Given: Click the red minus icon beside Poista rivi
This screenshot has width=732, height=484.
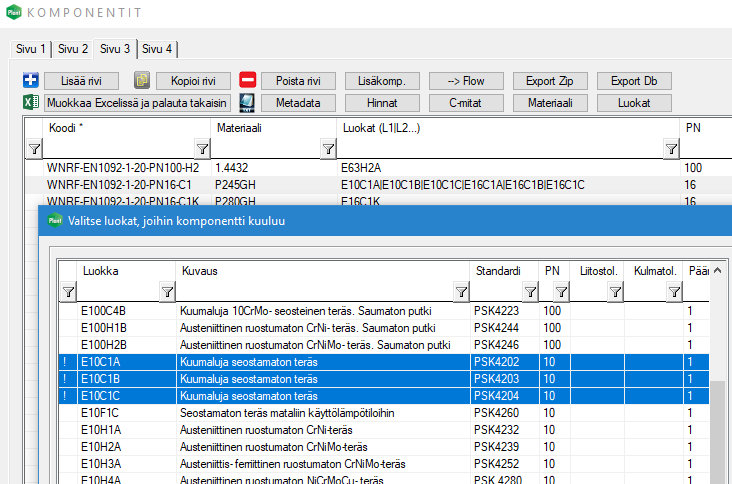Looking at the screenshot, I should [x=248, y=81].
